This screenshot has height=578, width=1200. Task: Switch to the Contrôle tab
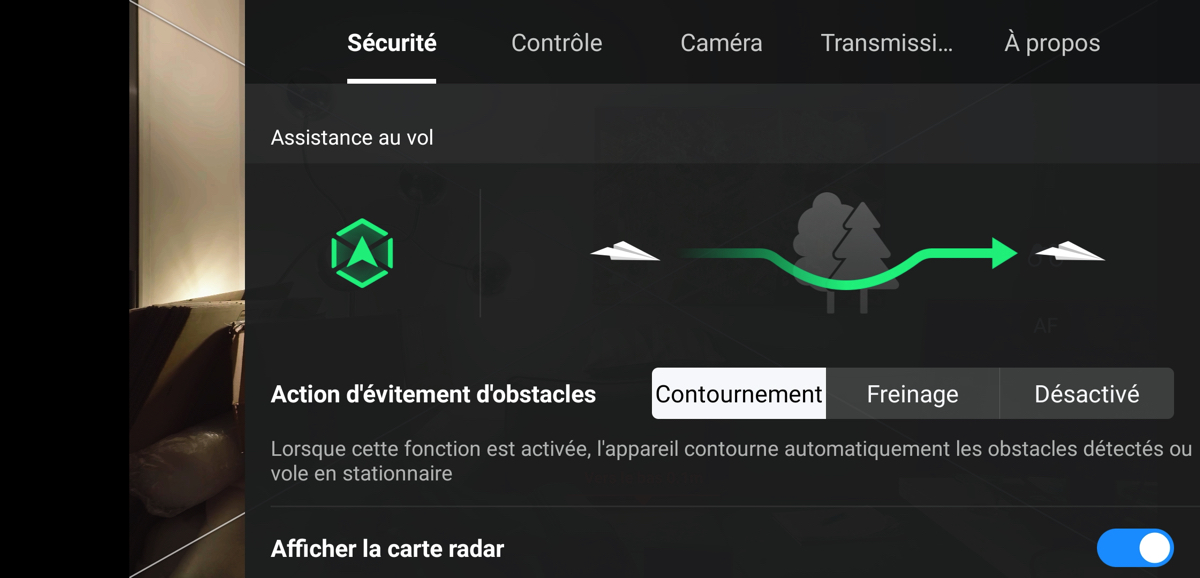tap(557, 43)
